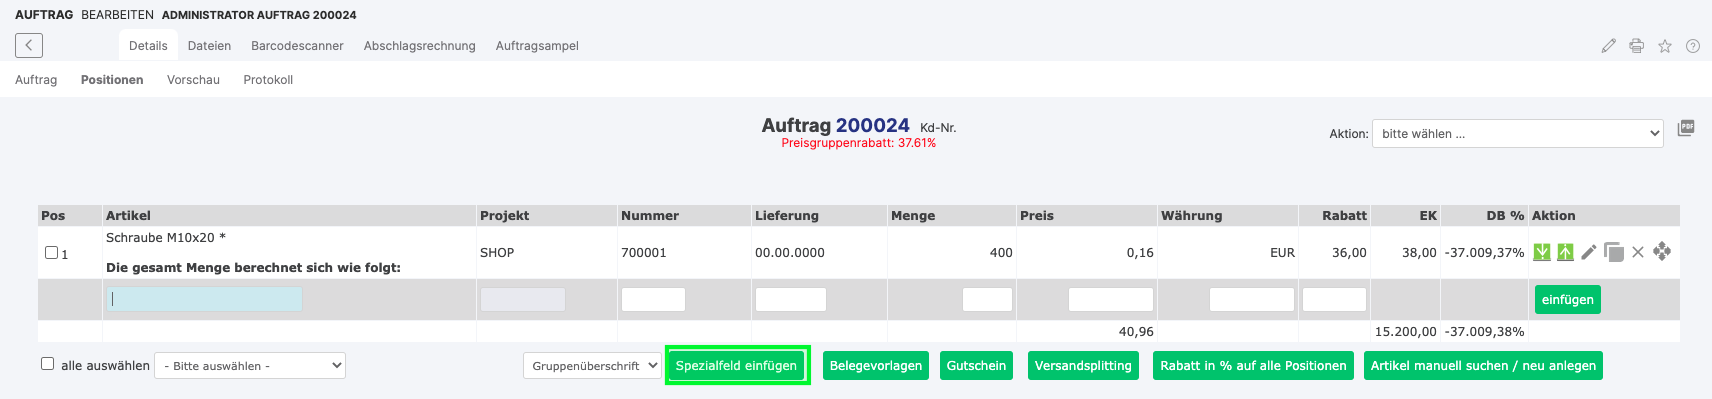Open the Vorschau sub-tab
The height and width of the screenshot is (399, 1712).
[x=193, y=80]
